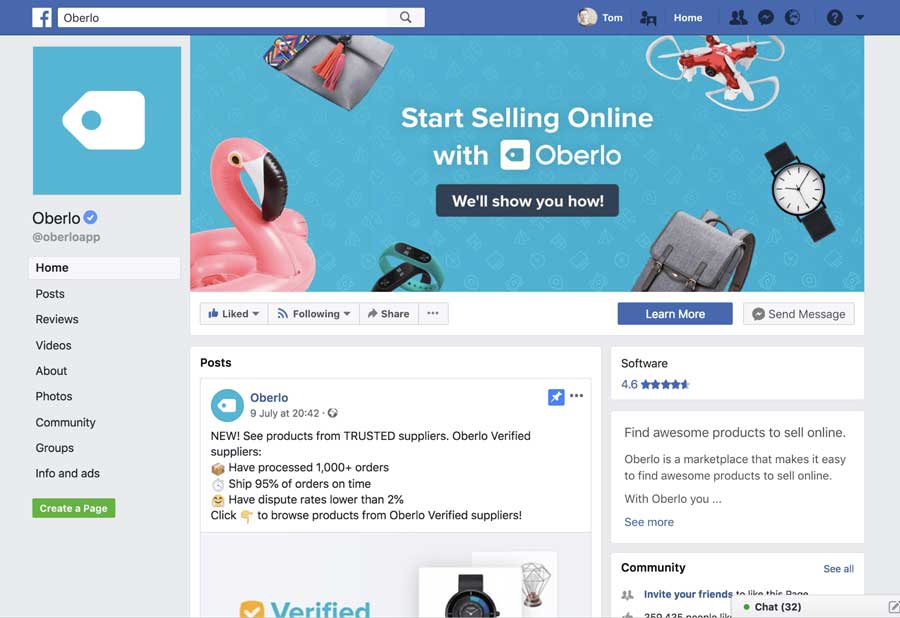This screenshot has width=900, height=618.
Task: Open Reviews in the left sidebar
Action: tap(57, 319)
